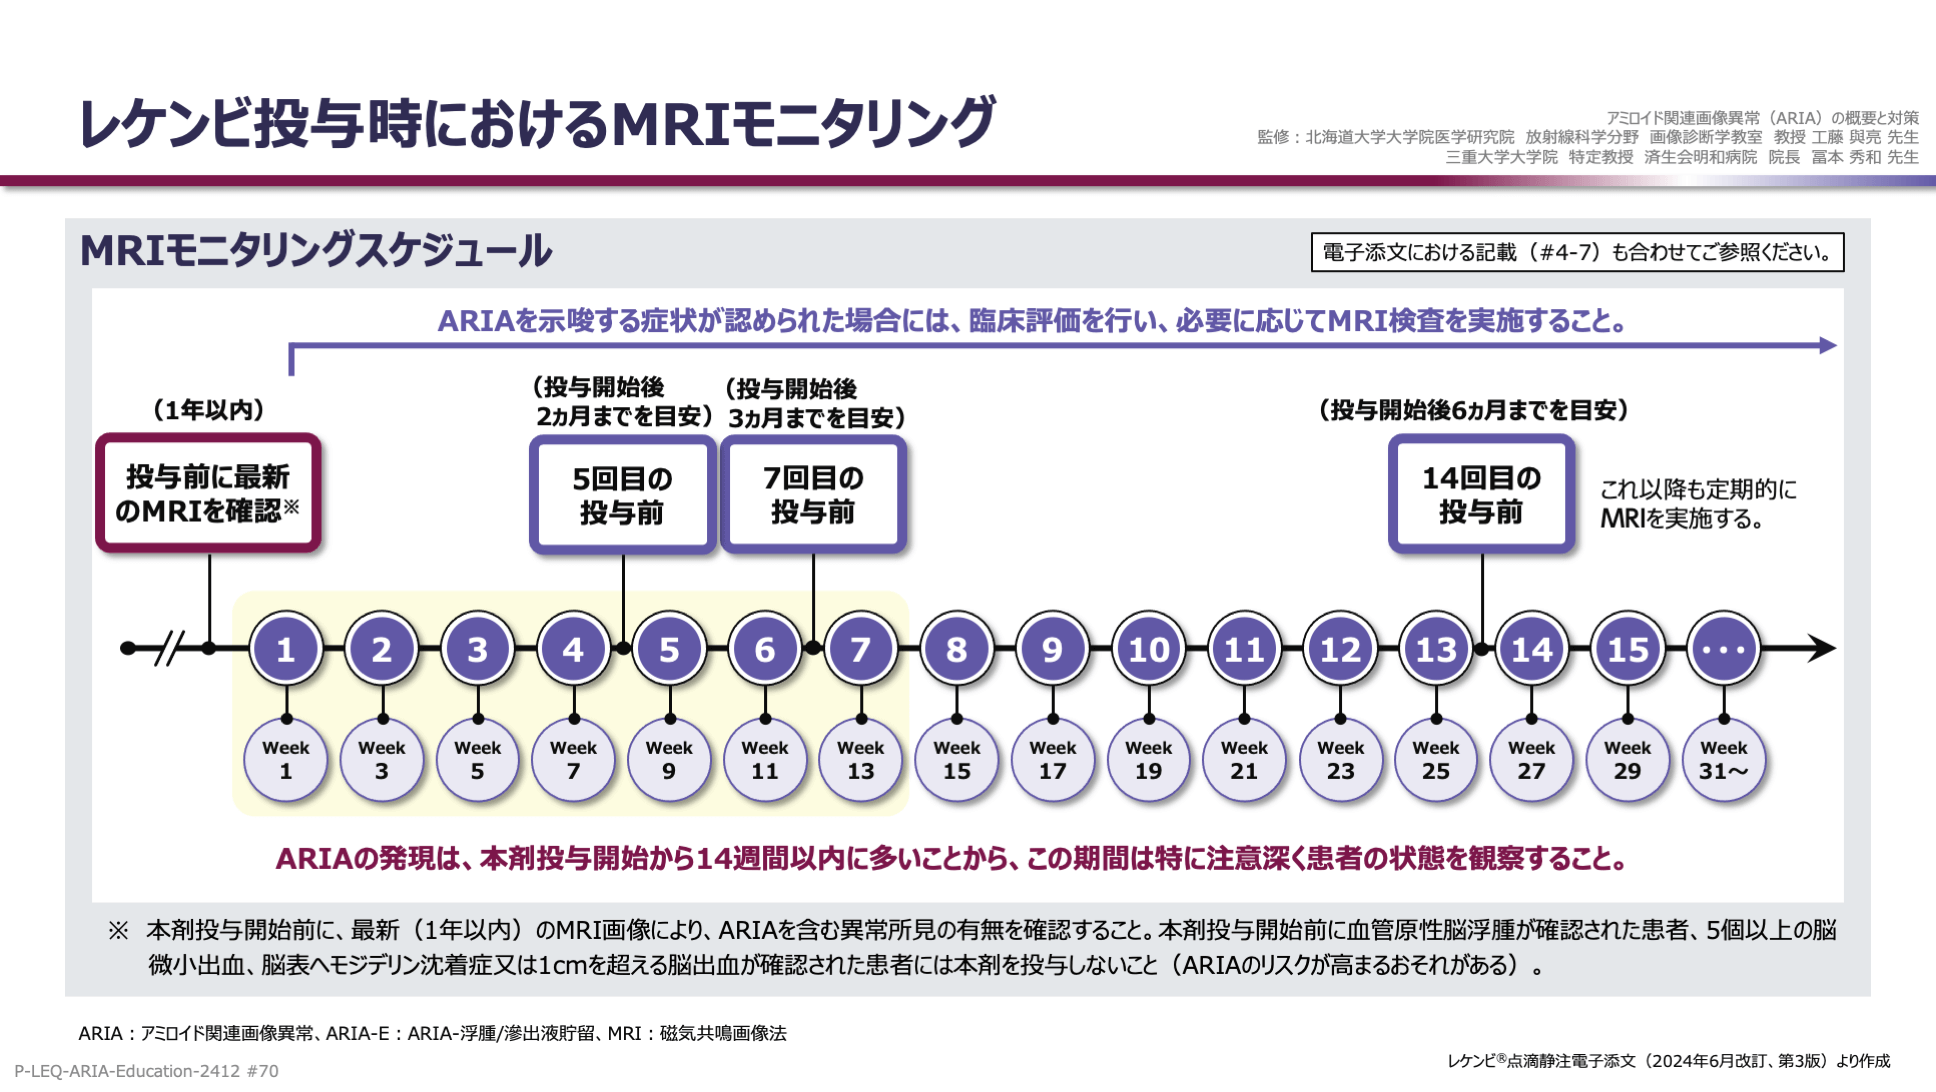Click the ellipsis dose circle
Viewport: 1936px width, 1092px height.
pyautogui.click(x=1723, y=649)
